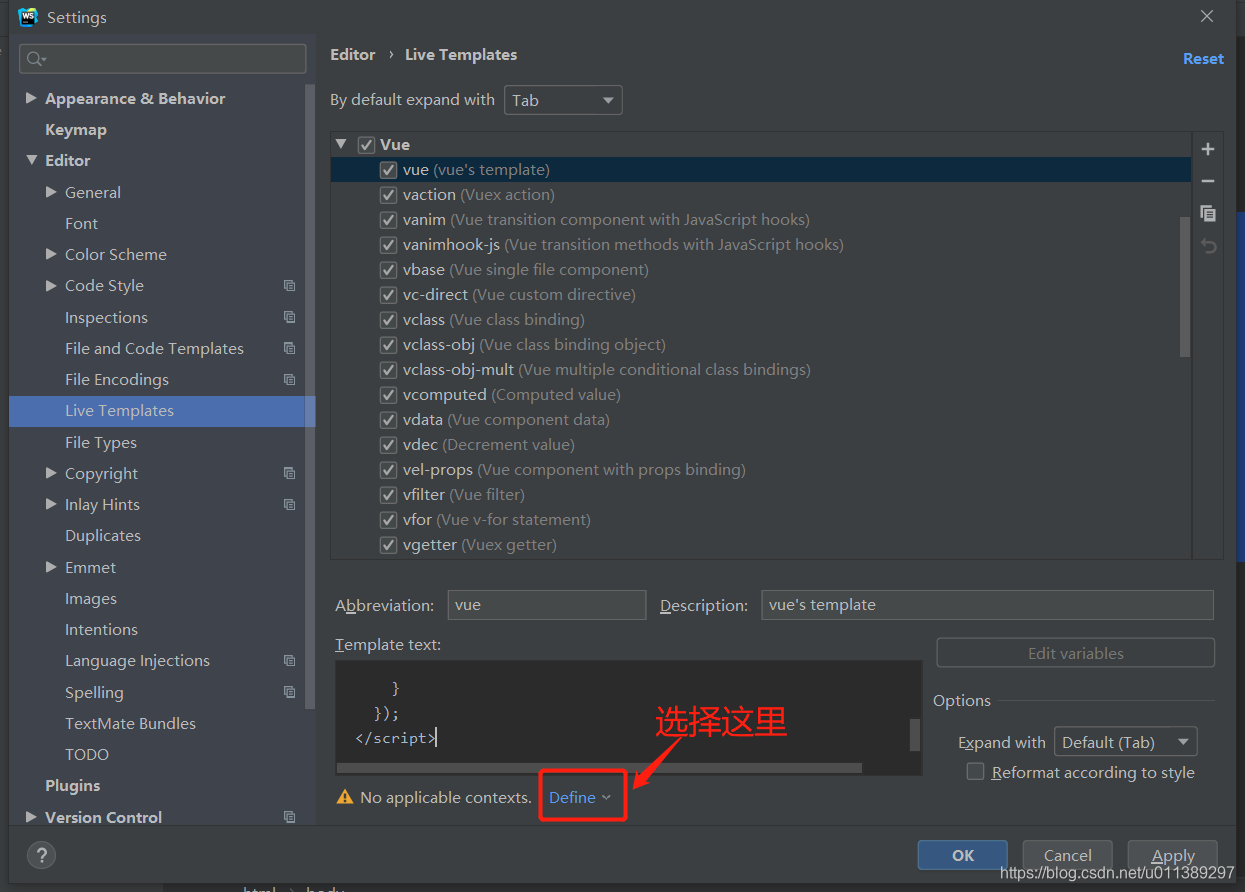This screenshot has width=1245, height=892.
Task: Click the project-level icon next to File and Code Templates
Action: click(x=289, y=348)
